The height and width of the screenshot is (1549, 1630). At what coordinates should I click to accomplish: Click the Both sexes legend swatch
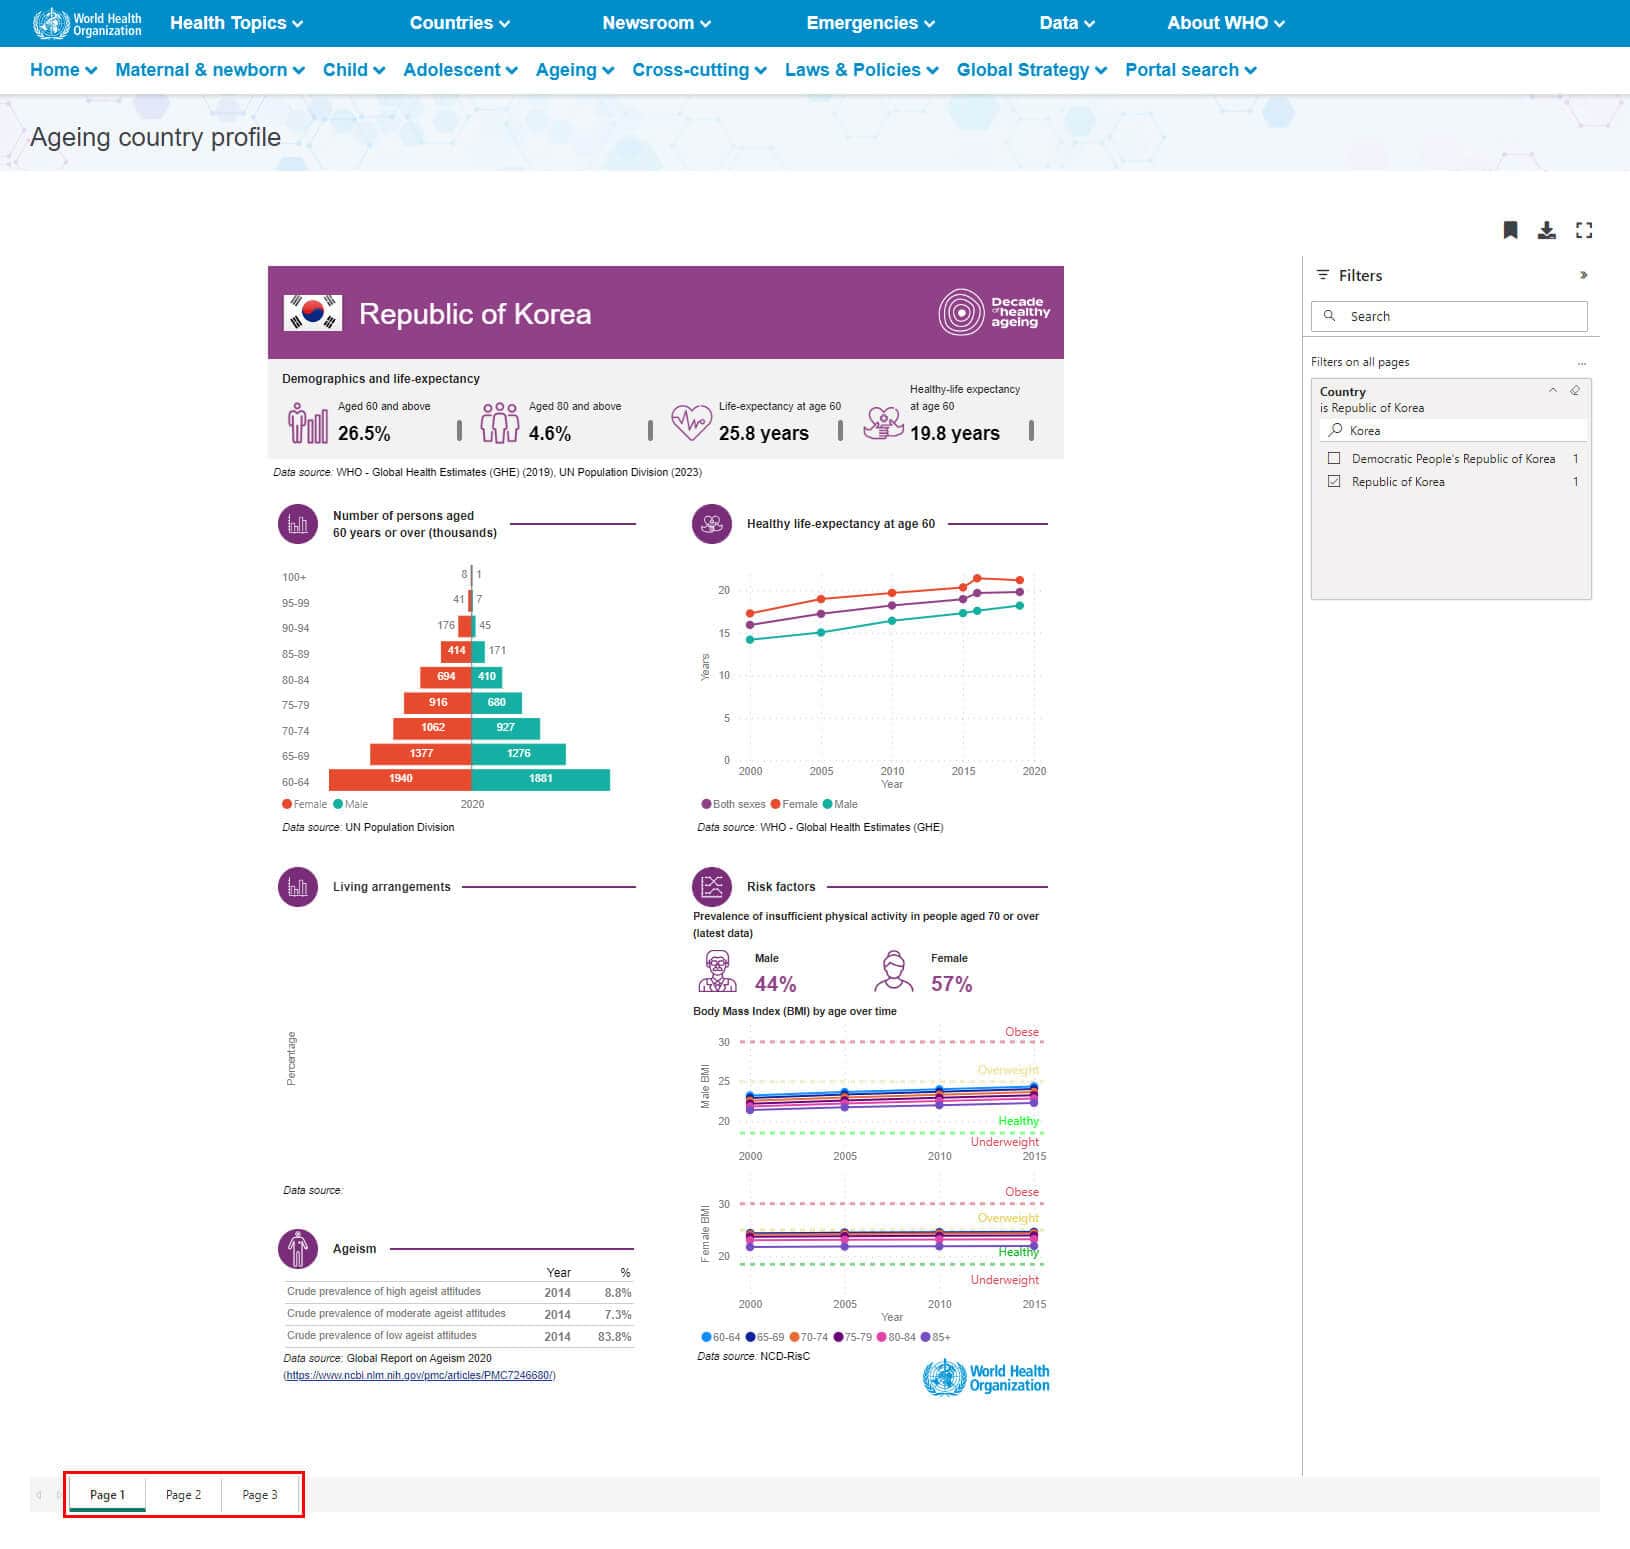click(x=706, y=804)
